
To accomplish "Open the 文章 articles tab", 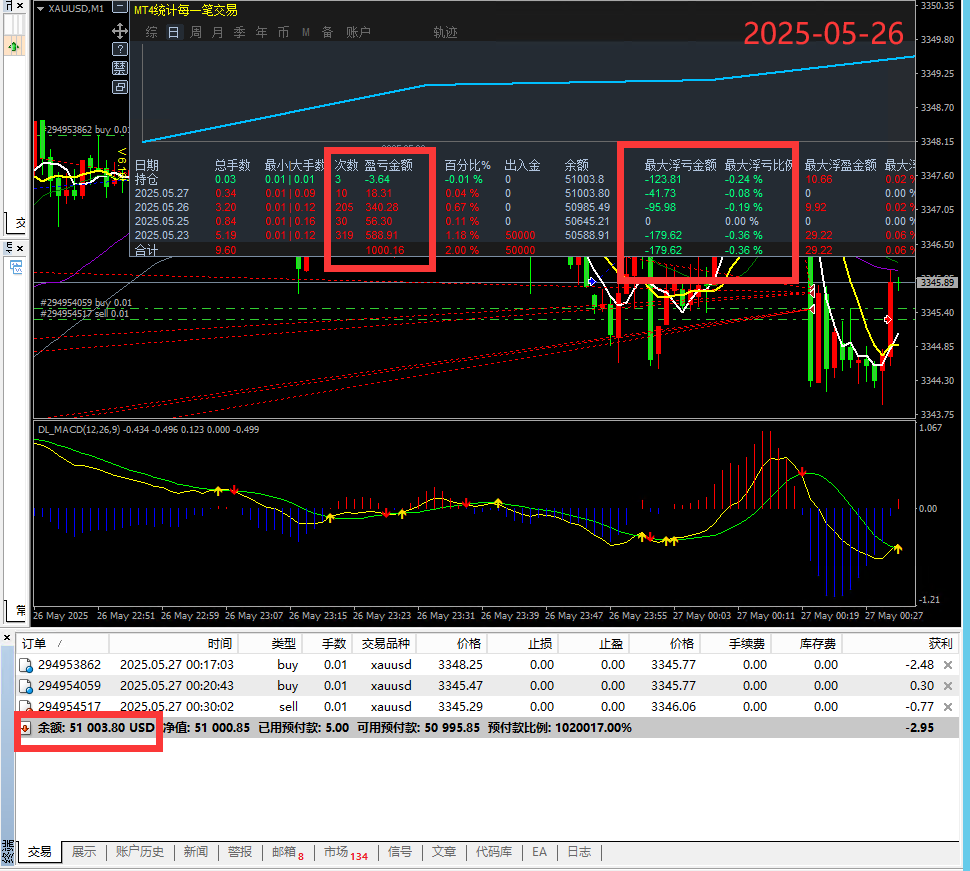I will coord(444,852).
